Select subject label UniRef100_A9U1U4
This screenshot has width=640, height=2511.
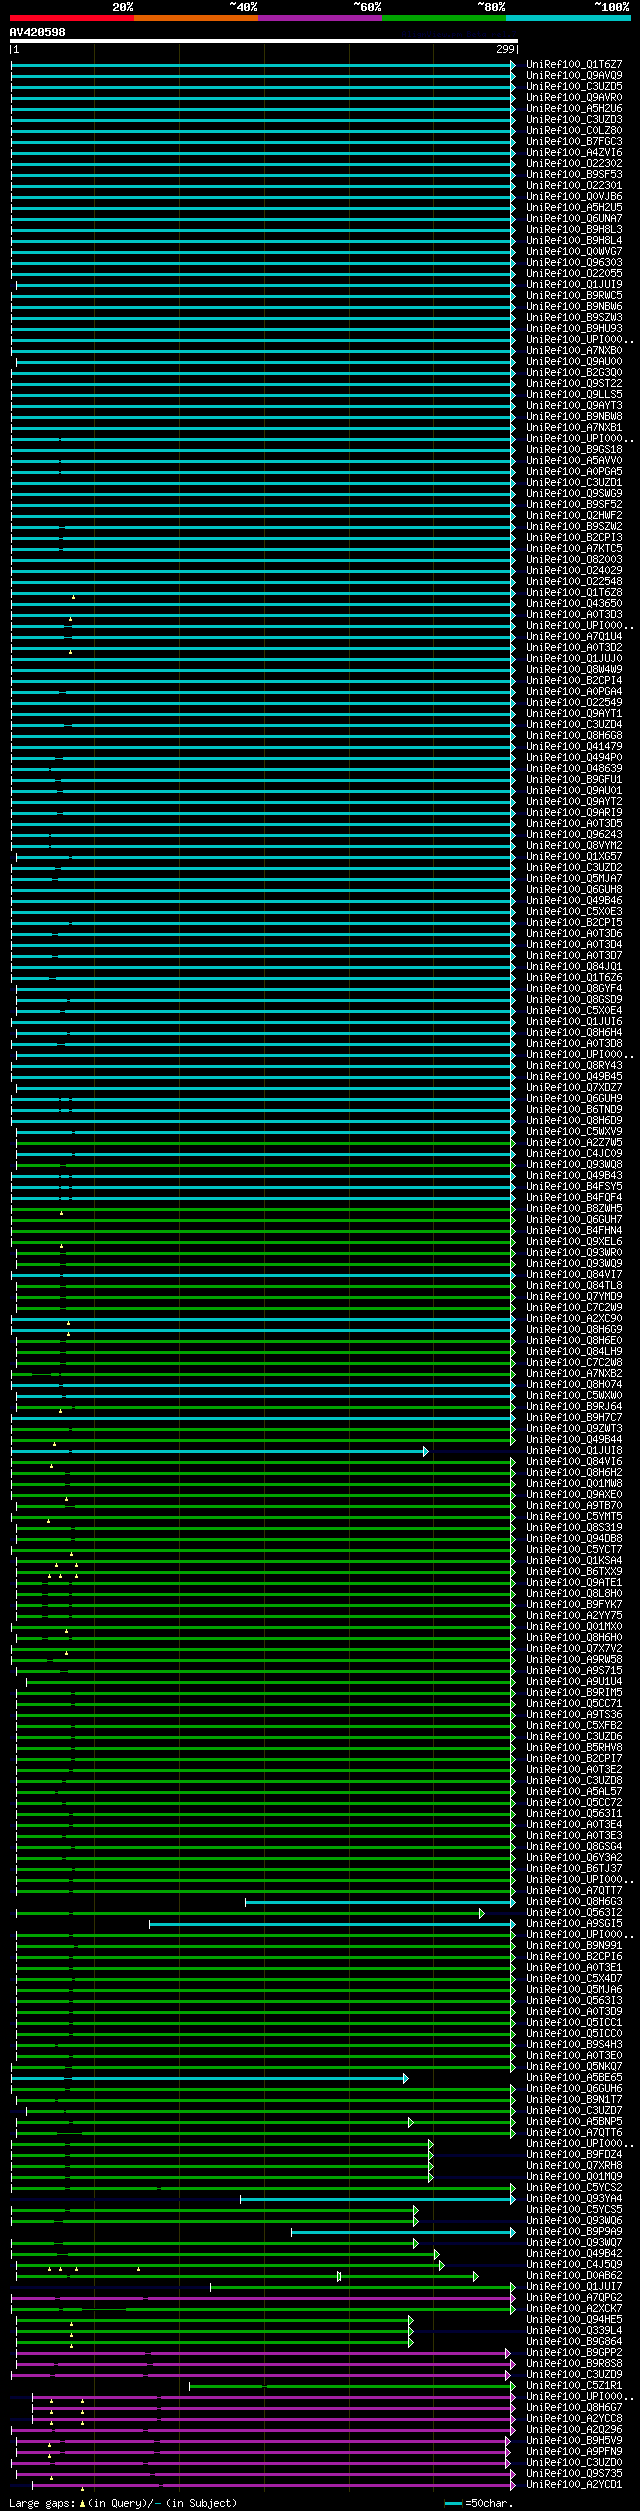point(574,1681)
